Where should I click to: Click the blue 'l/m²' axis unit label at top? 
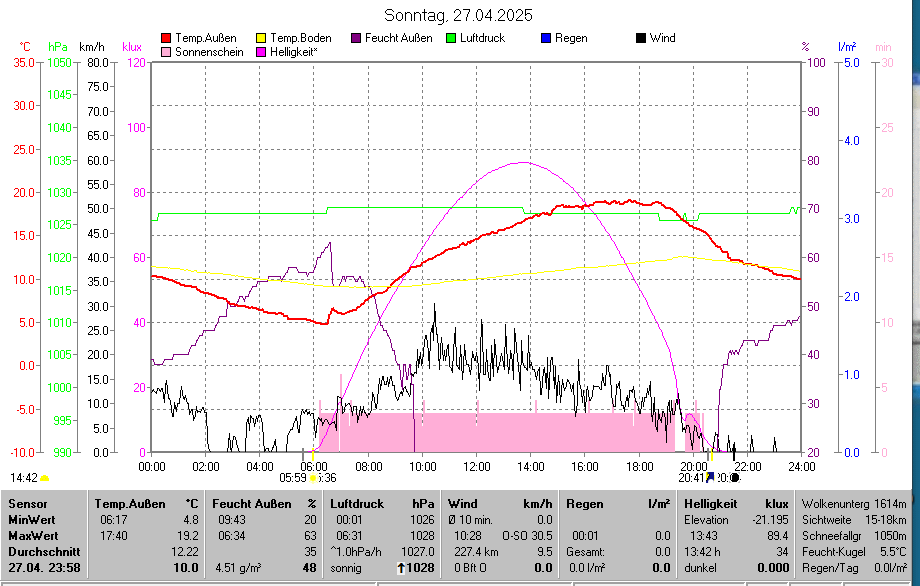[847, 47]
